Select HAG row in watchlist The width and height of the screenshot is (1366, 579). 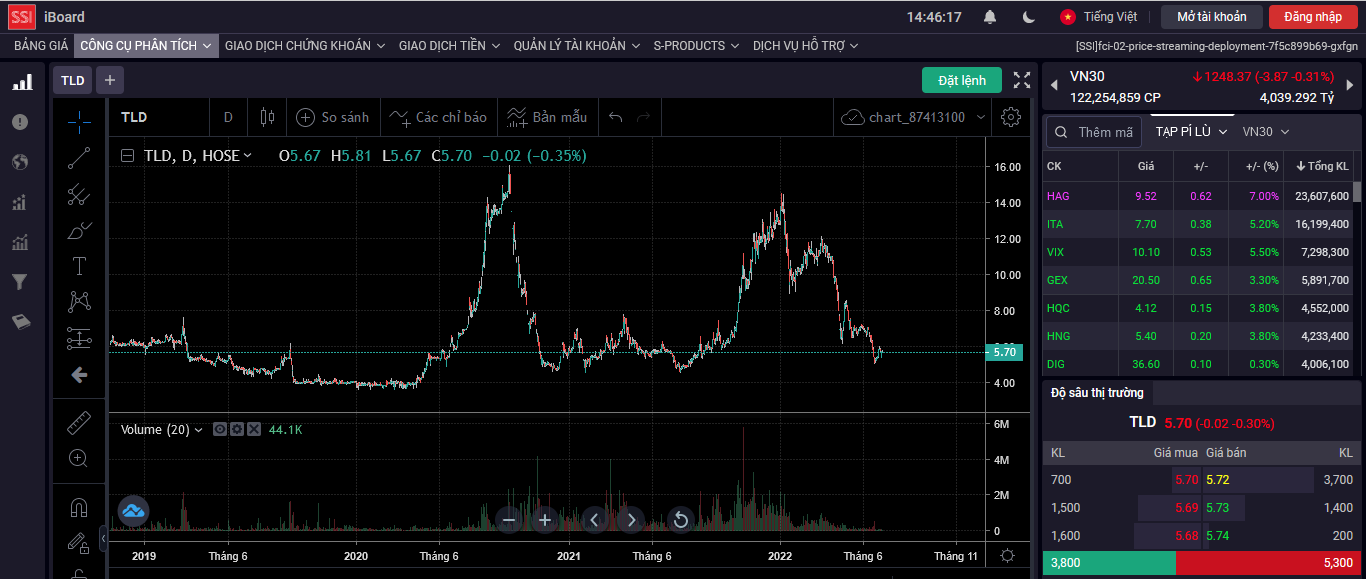coord(1198,196)
